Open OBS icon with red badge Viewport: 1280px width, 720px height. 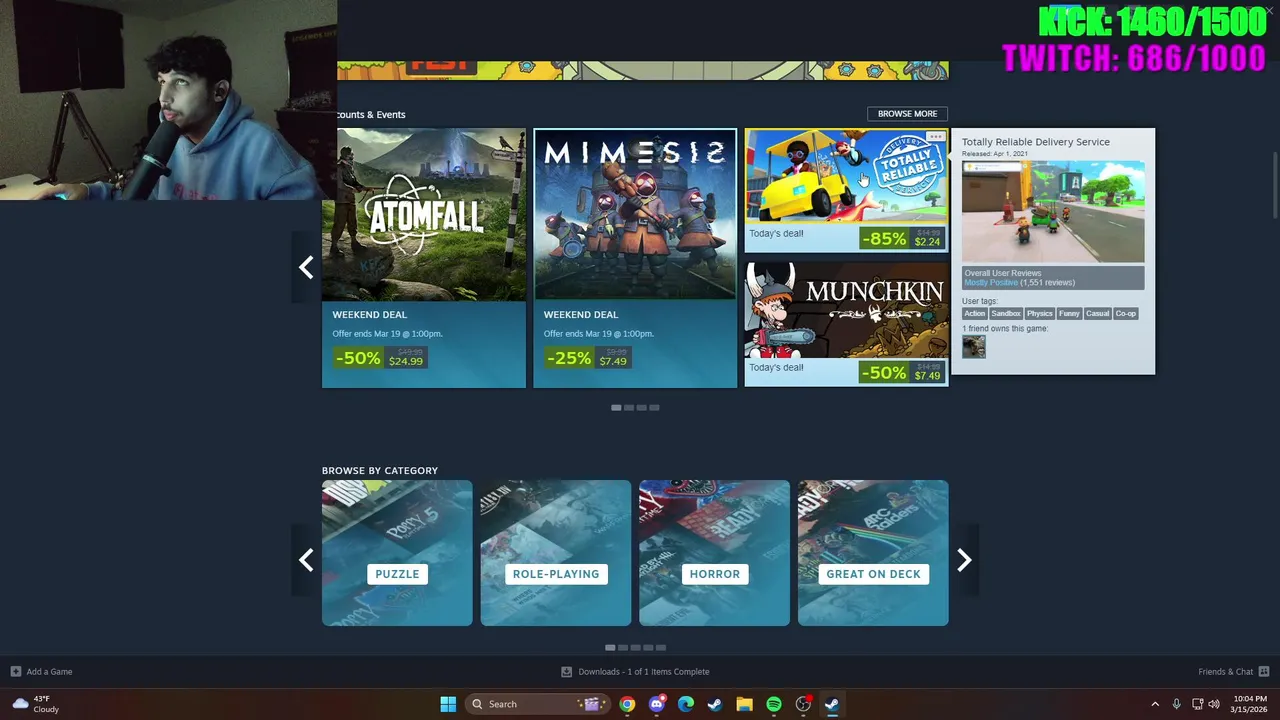point(803,704)
